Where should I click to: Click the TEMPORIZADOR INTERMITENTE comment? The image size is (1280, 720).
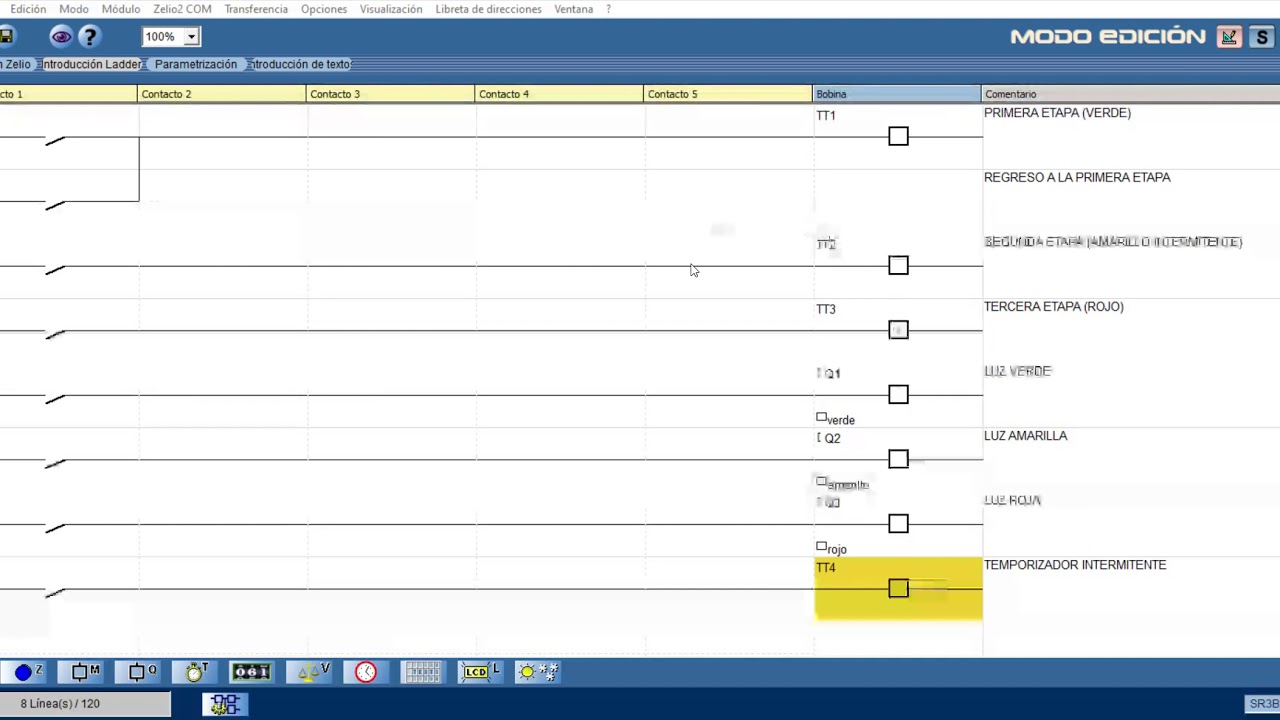(x=1075, y=565)
